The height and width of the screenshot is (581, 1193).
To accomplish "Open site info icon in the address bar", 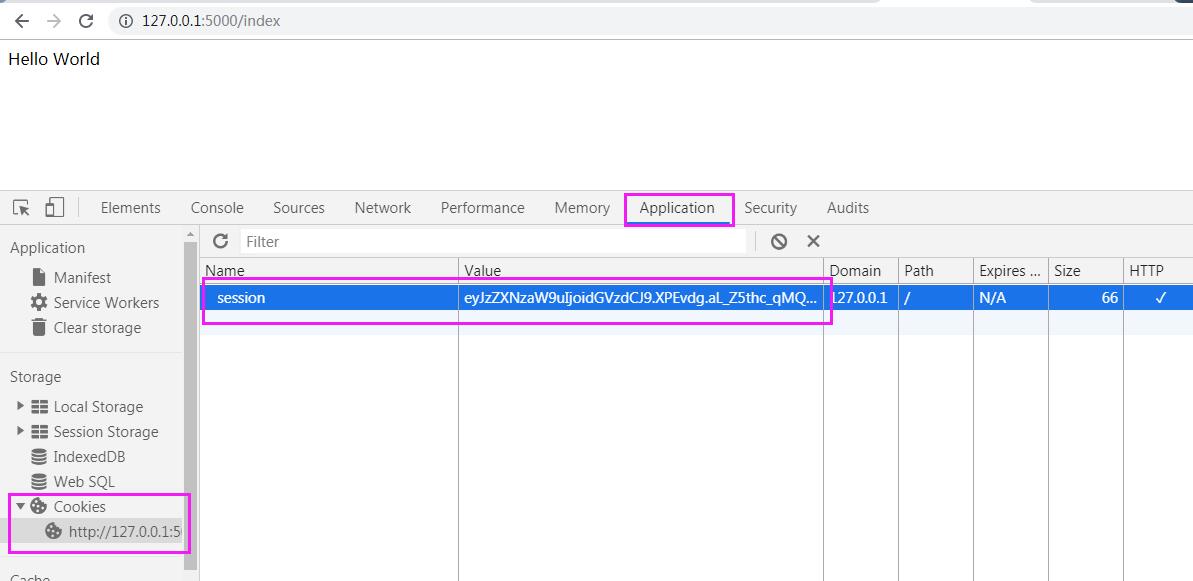I will [x=126, y=21].
